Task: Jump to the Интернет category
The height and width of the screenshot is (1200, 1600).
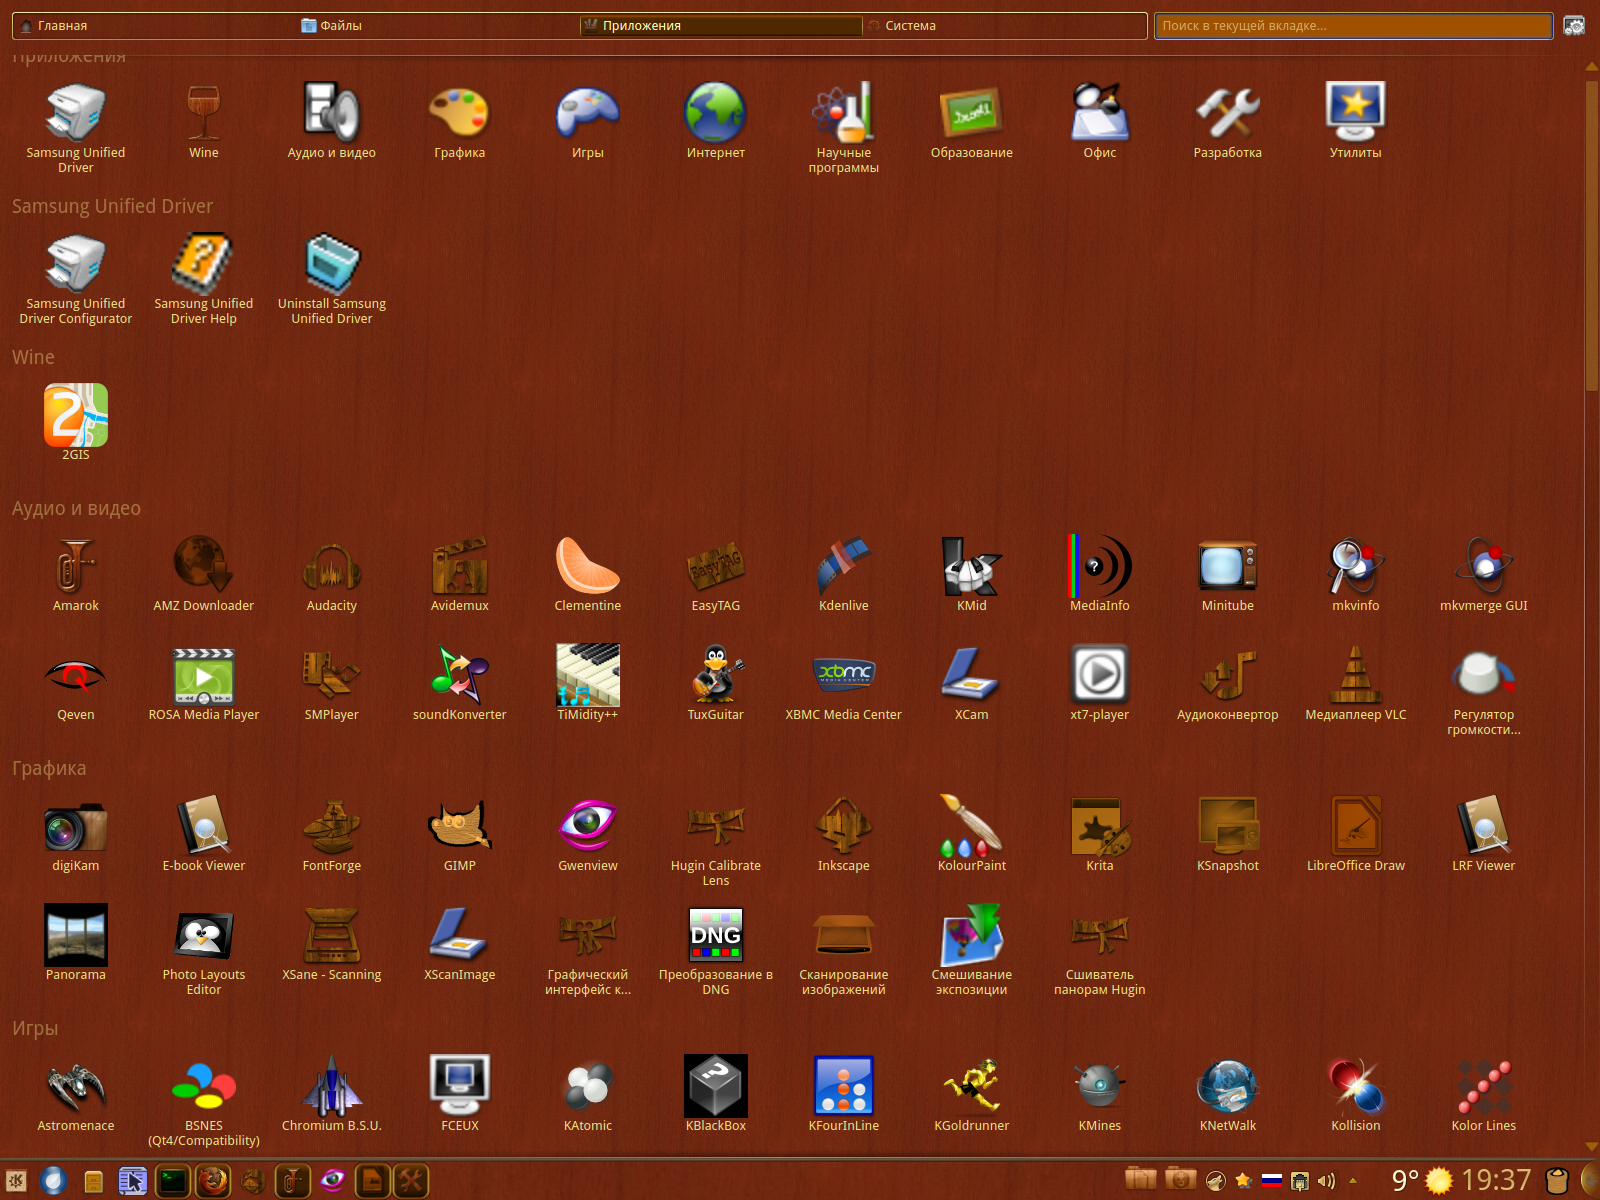Action: pyautogui.click(x=716, y=122)
